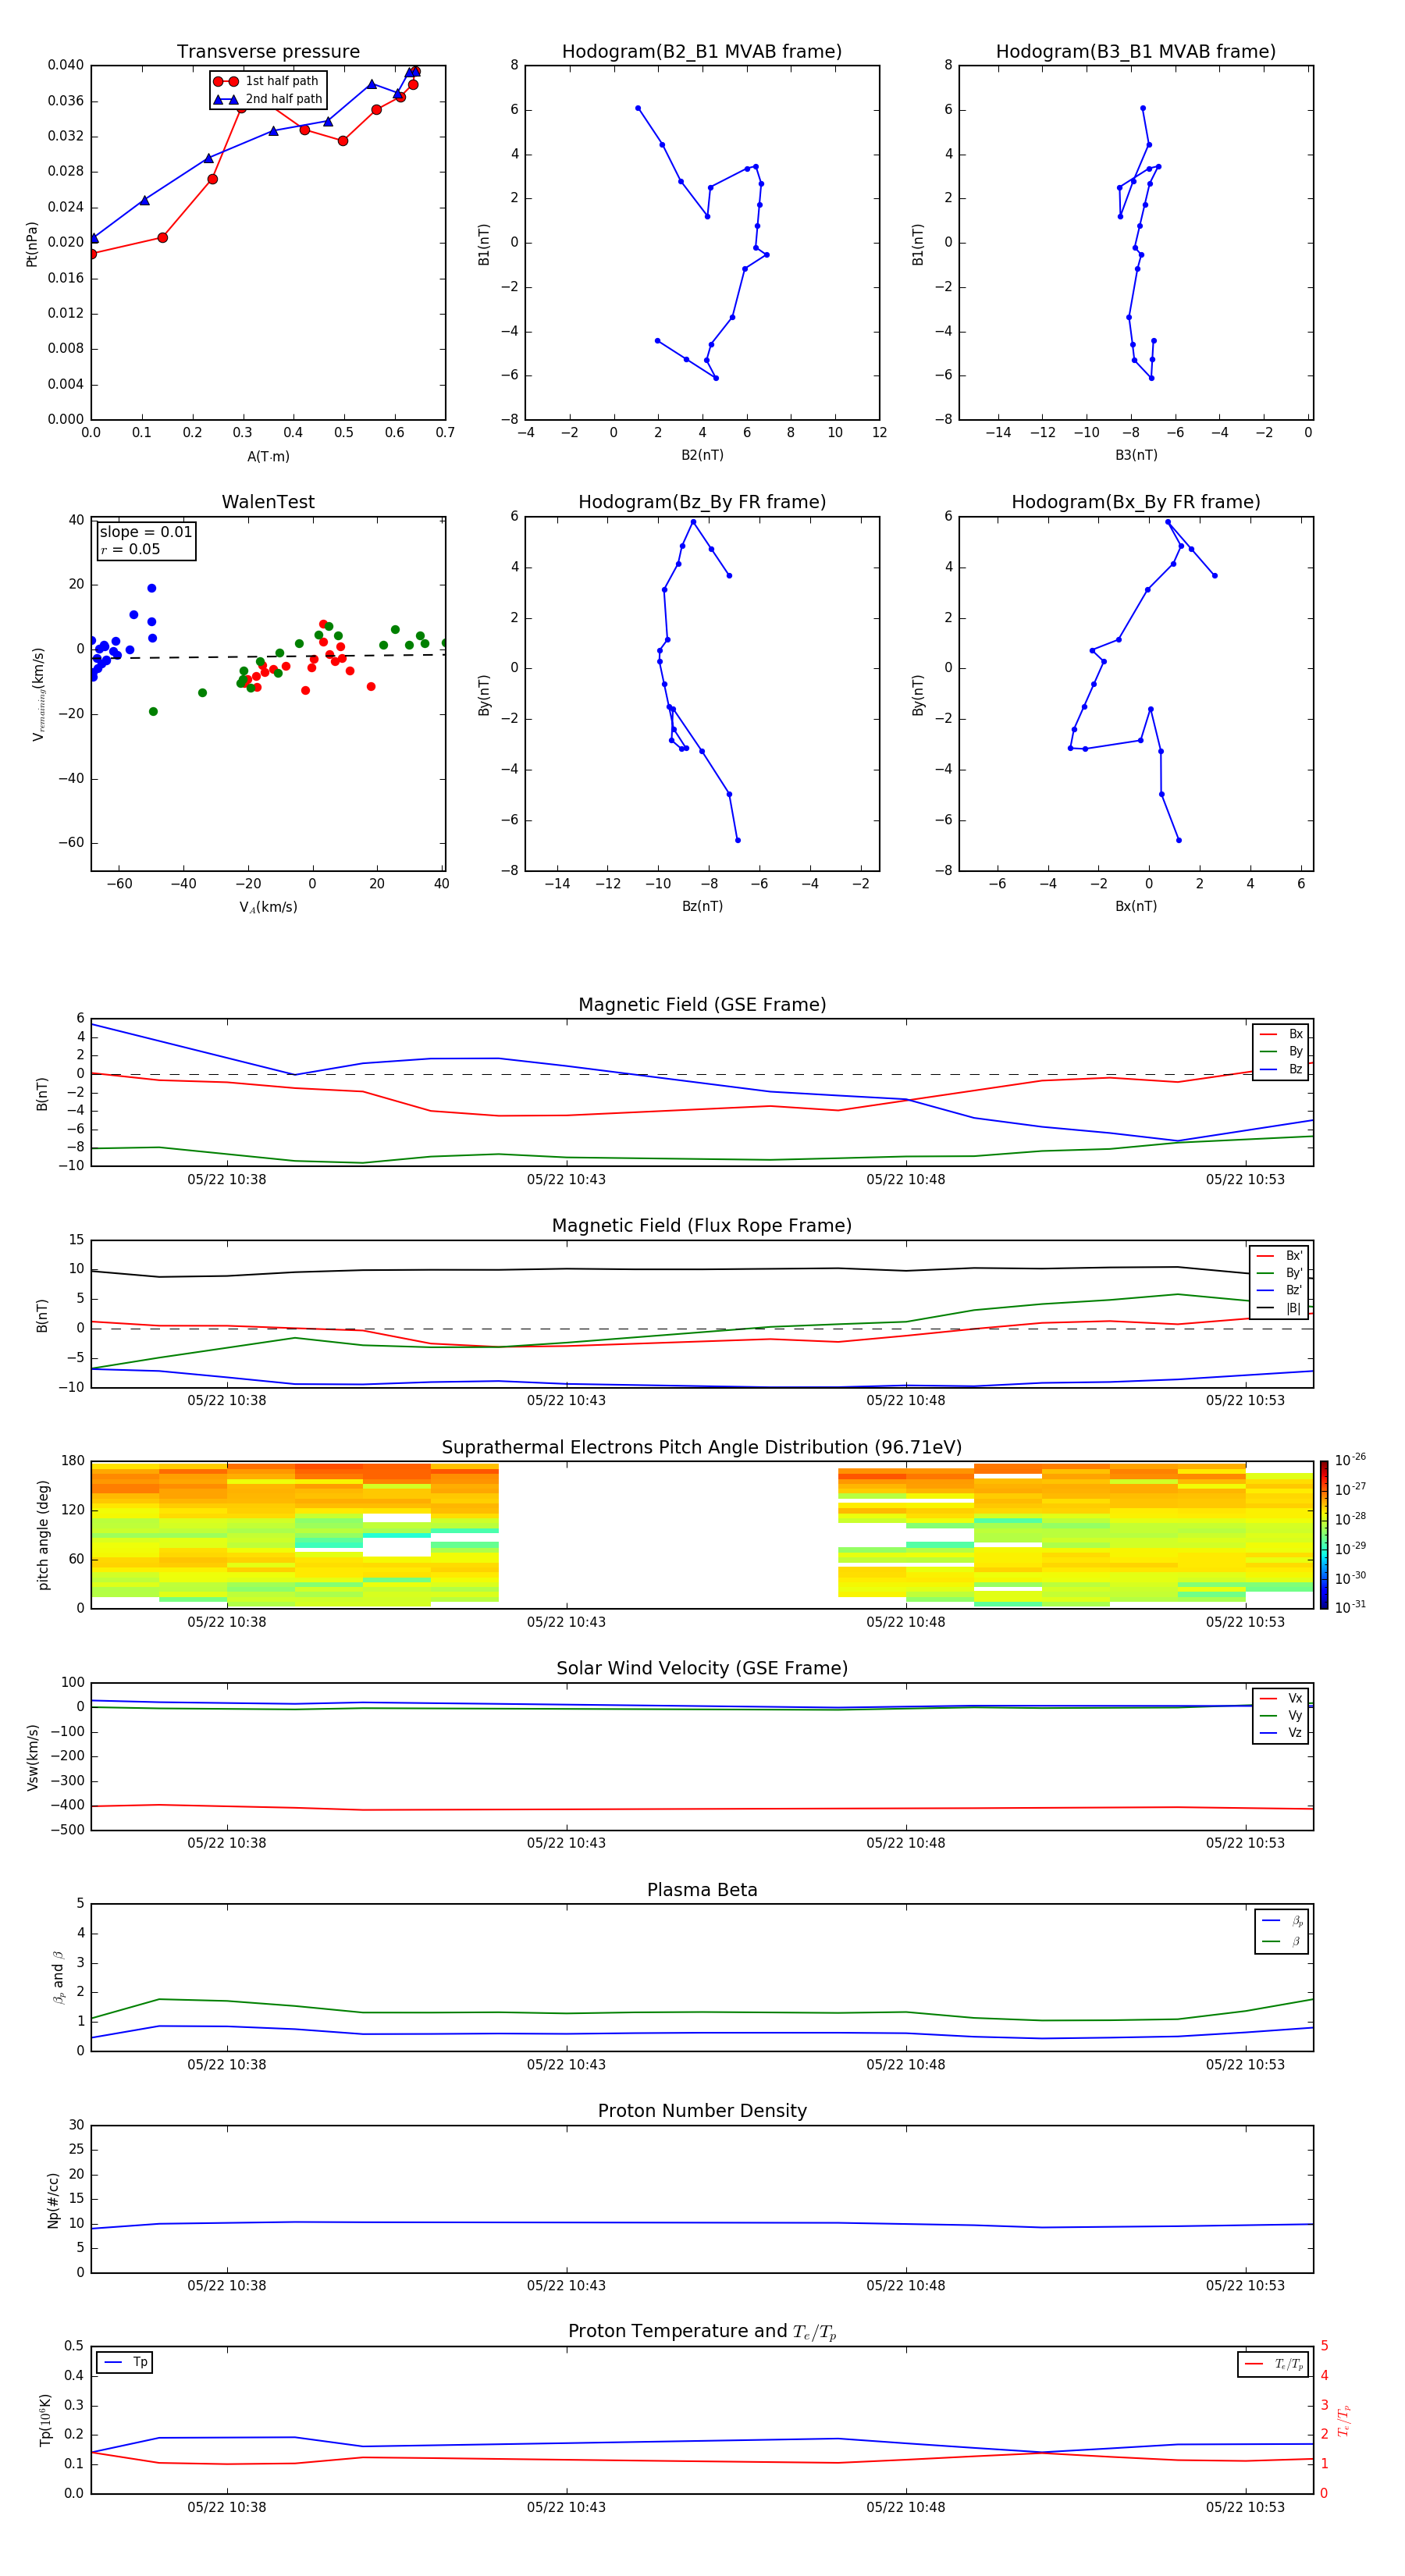Click 'Bx' legend entry in GSE magnetic field

click(1281, 1034)
